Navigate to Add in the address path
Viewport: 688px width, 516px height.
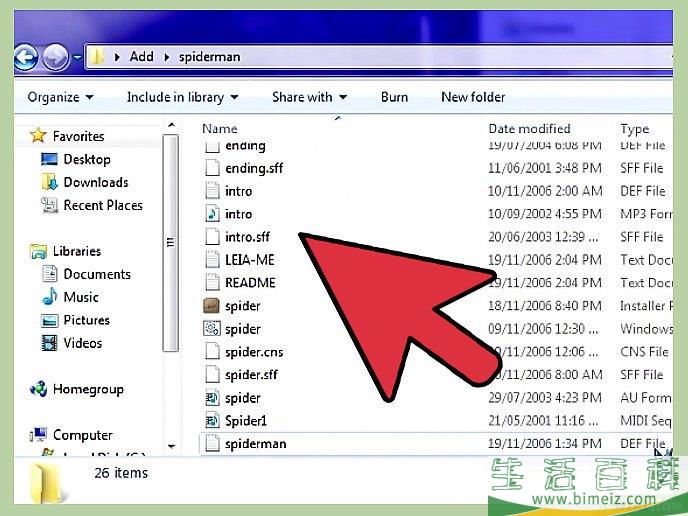click(141, 57)
